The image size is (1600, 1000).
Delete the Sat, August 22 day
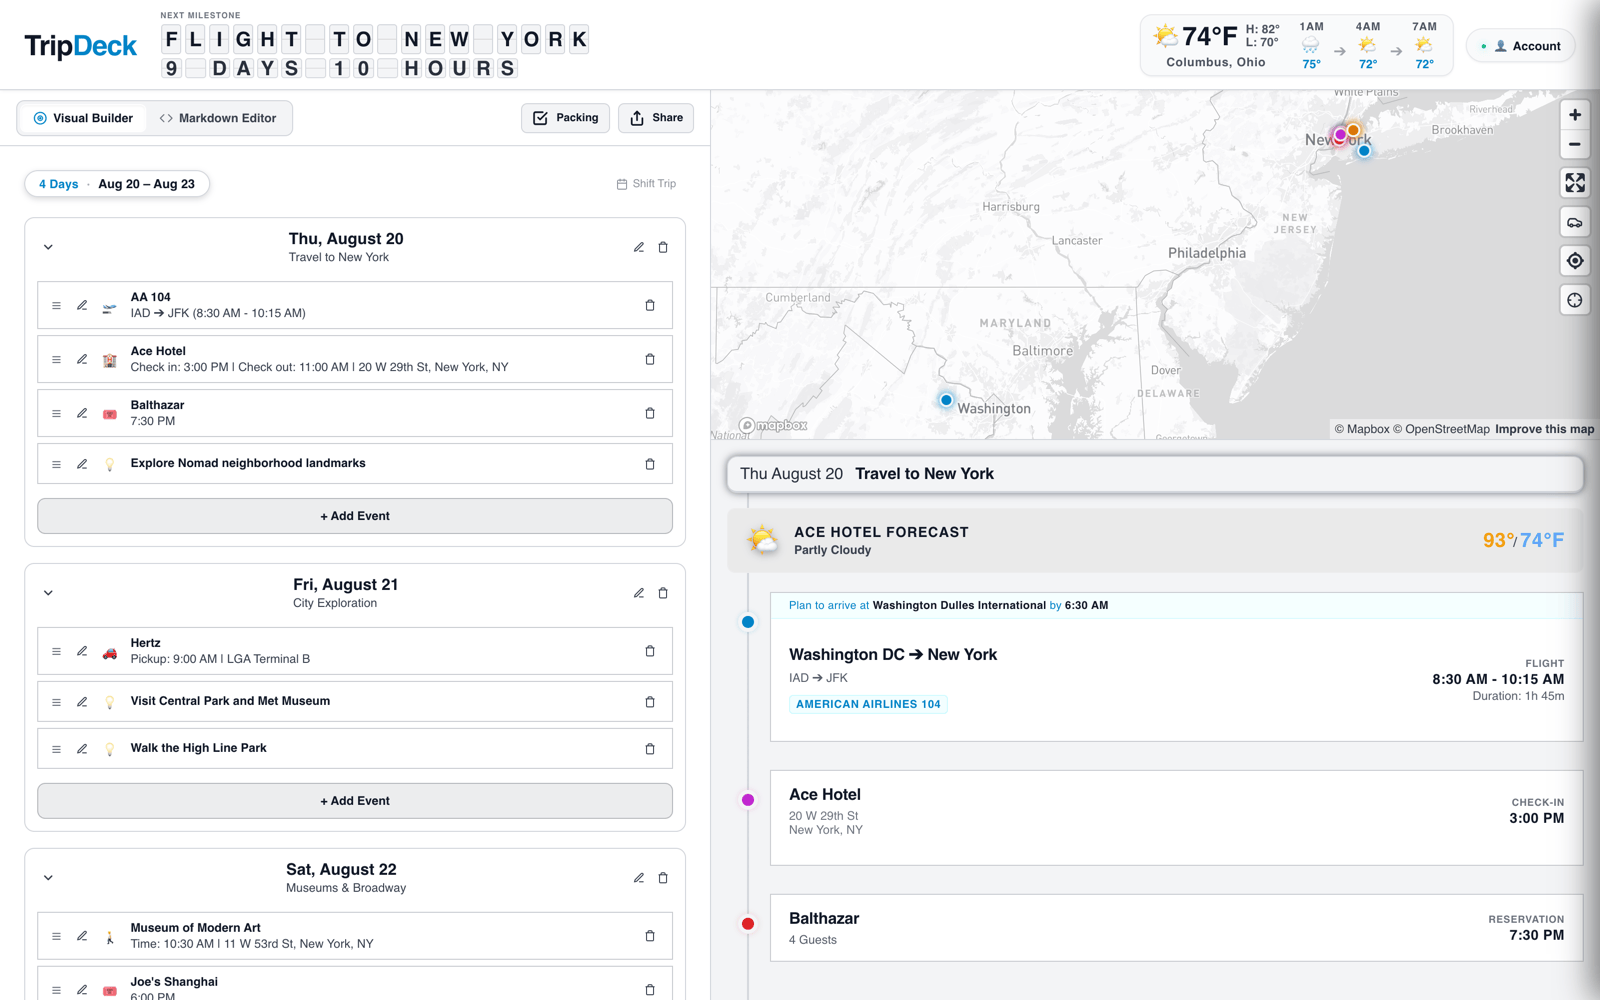tap(663, 878)
